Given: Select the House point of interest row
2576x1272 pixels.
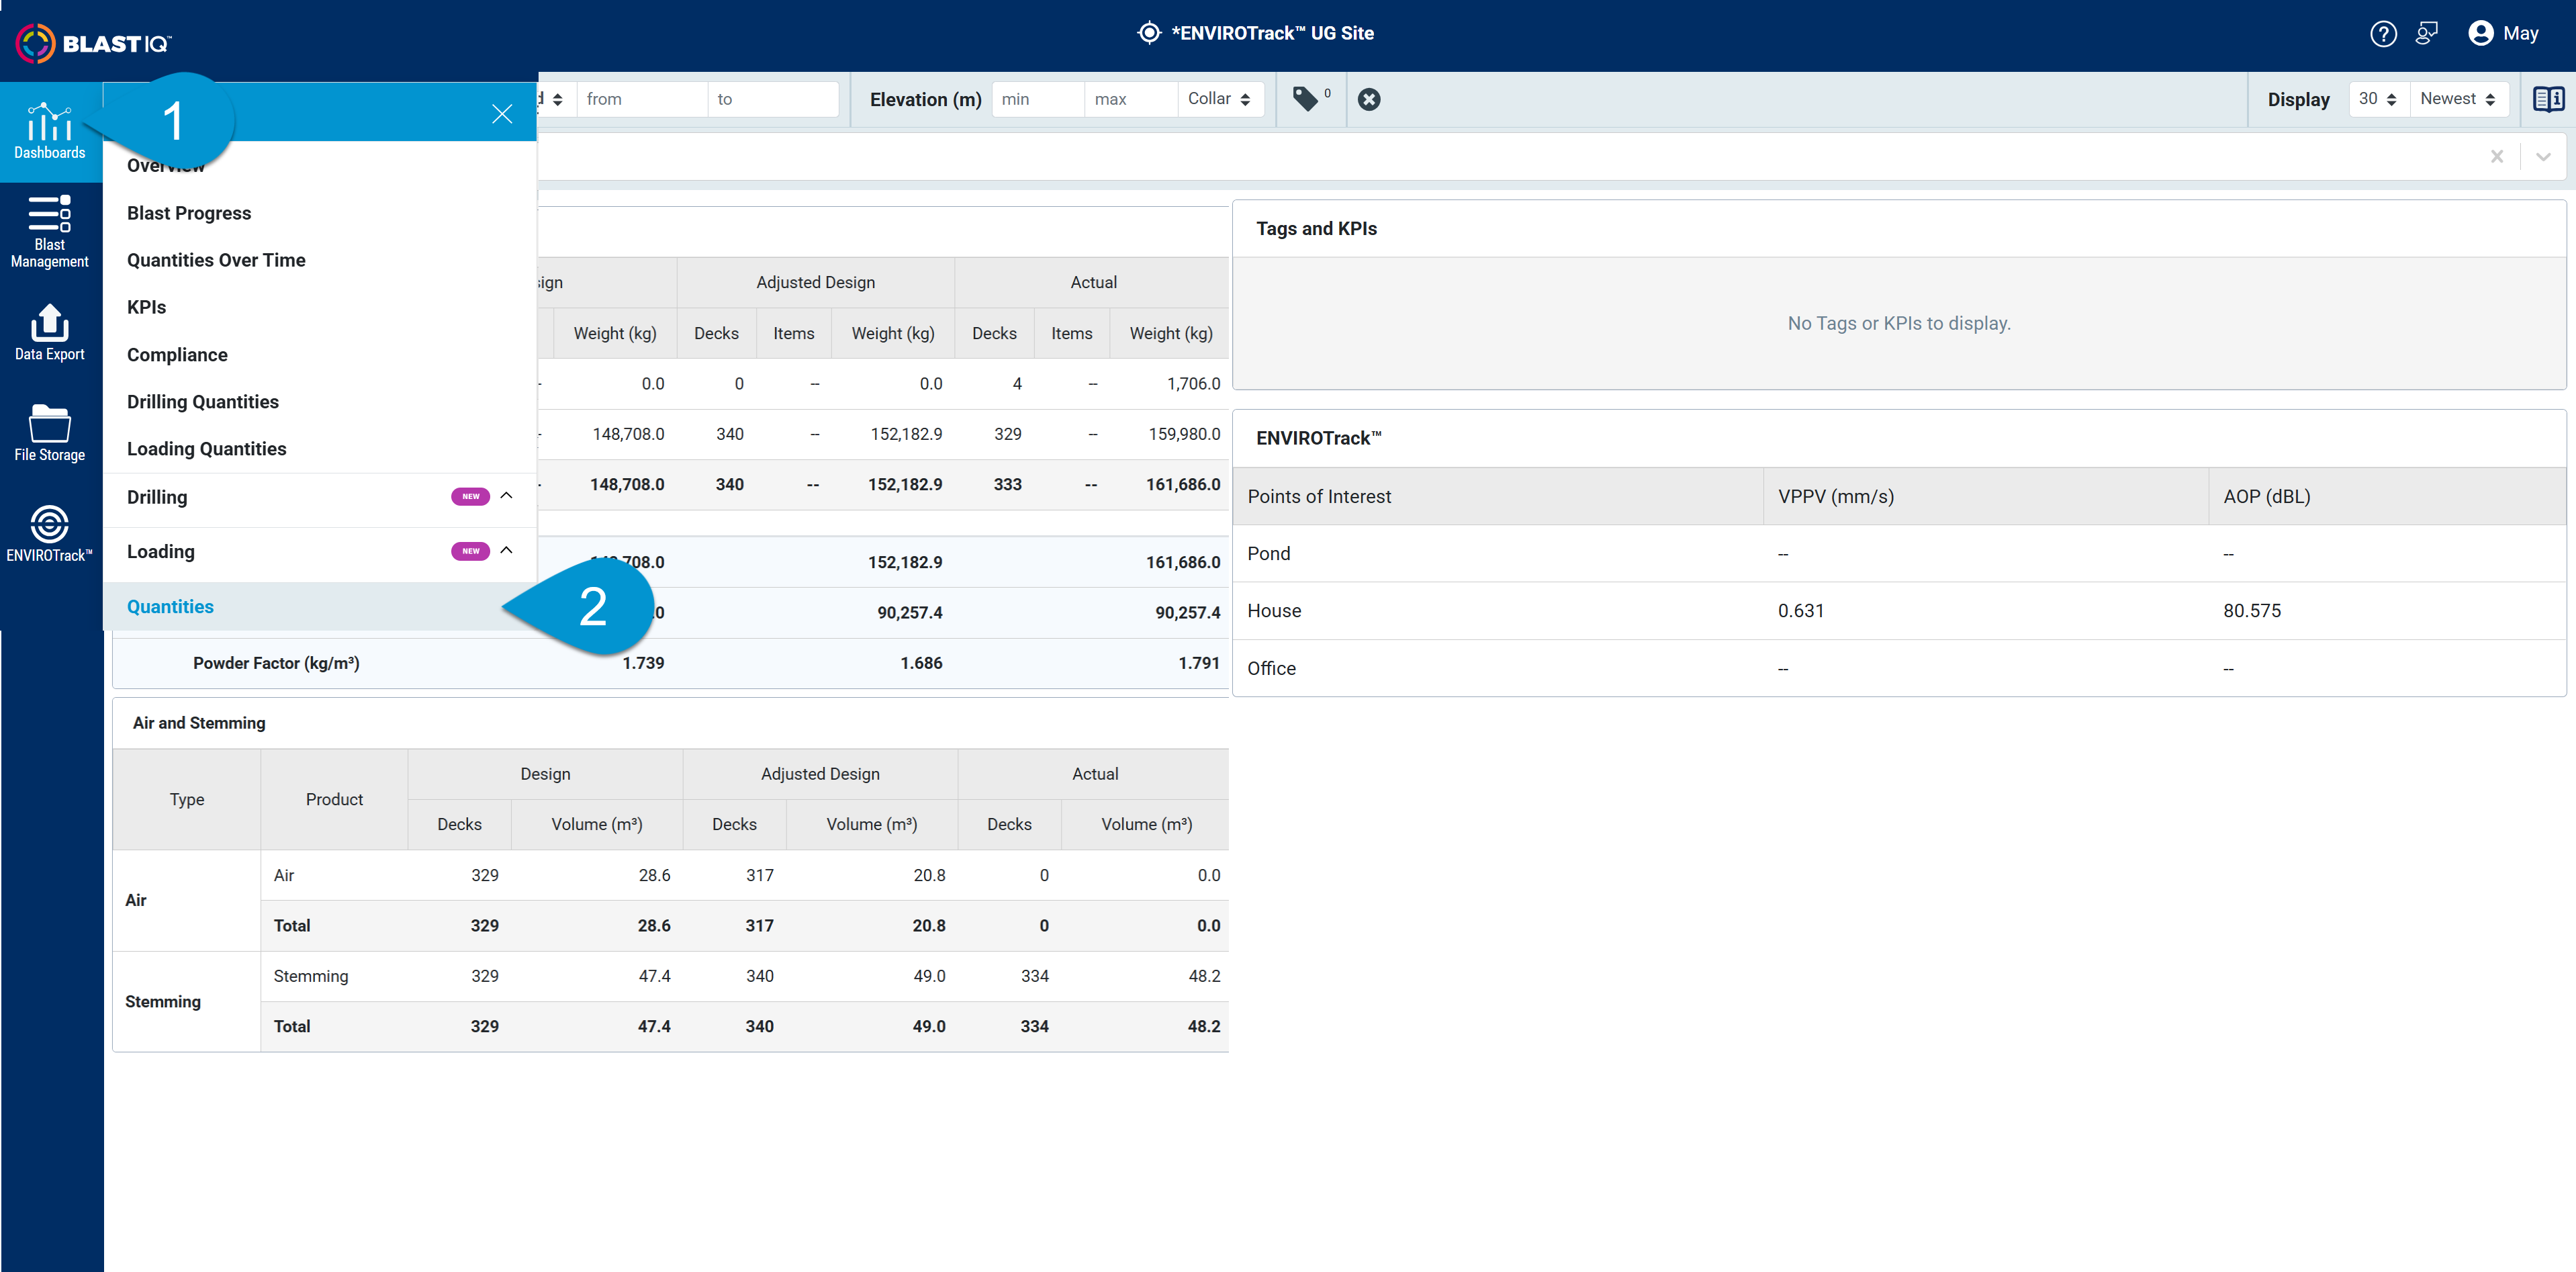Looking at the screenshot, I should (x=1899, y=611).
